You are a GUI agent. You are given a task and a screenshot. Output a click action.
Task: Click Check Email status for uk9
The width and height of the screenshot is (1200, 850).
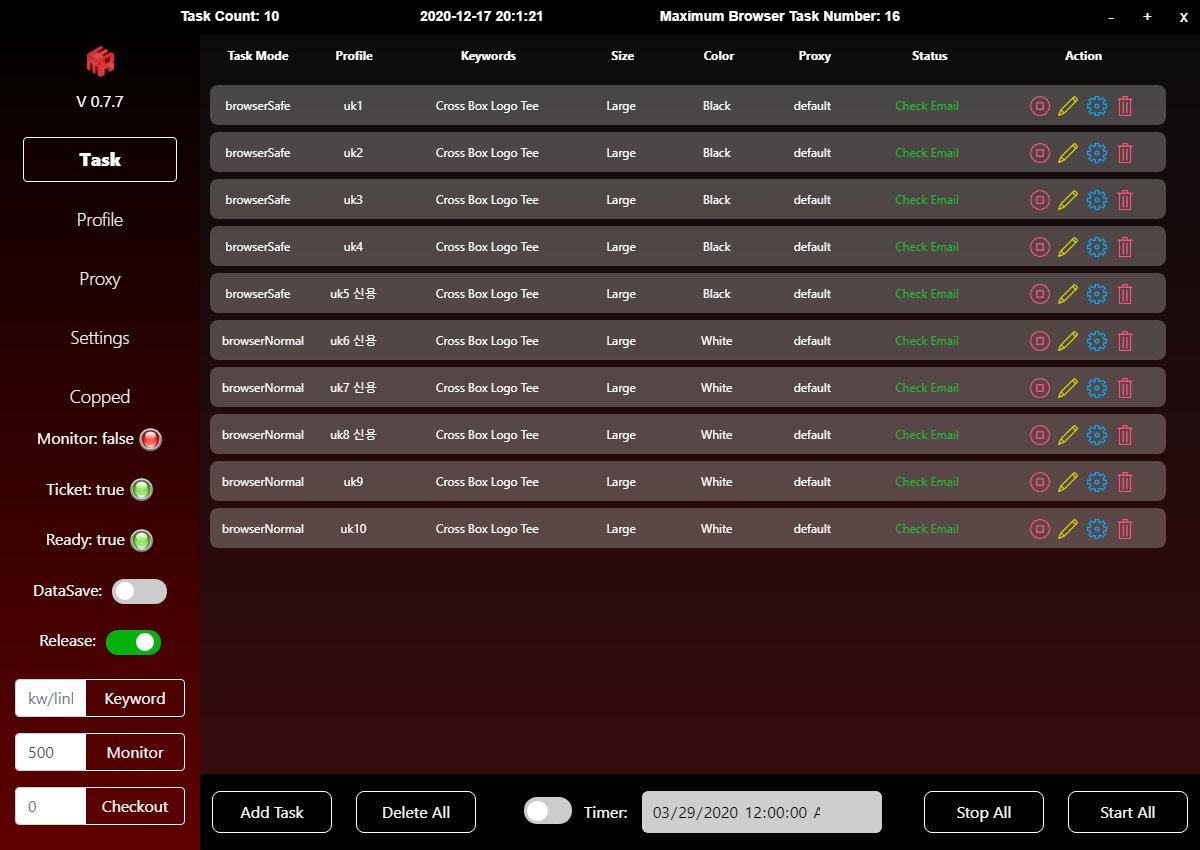coord(927,482)
